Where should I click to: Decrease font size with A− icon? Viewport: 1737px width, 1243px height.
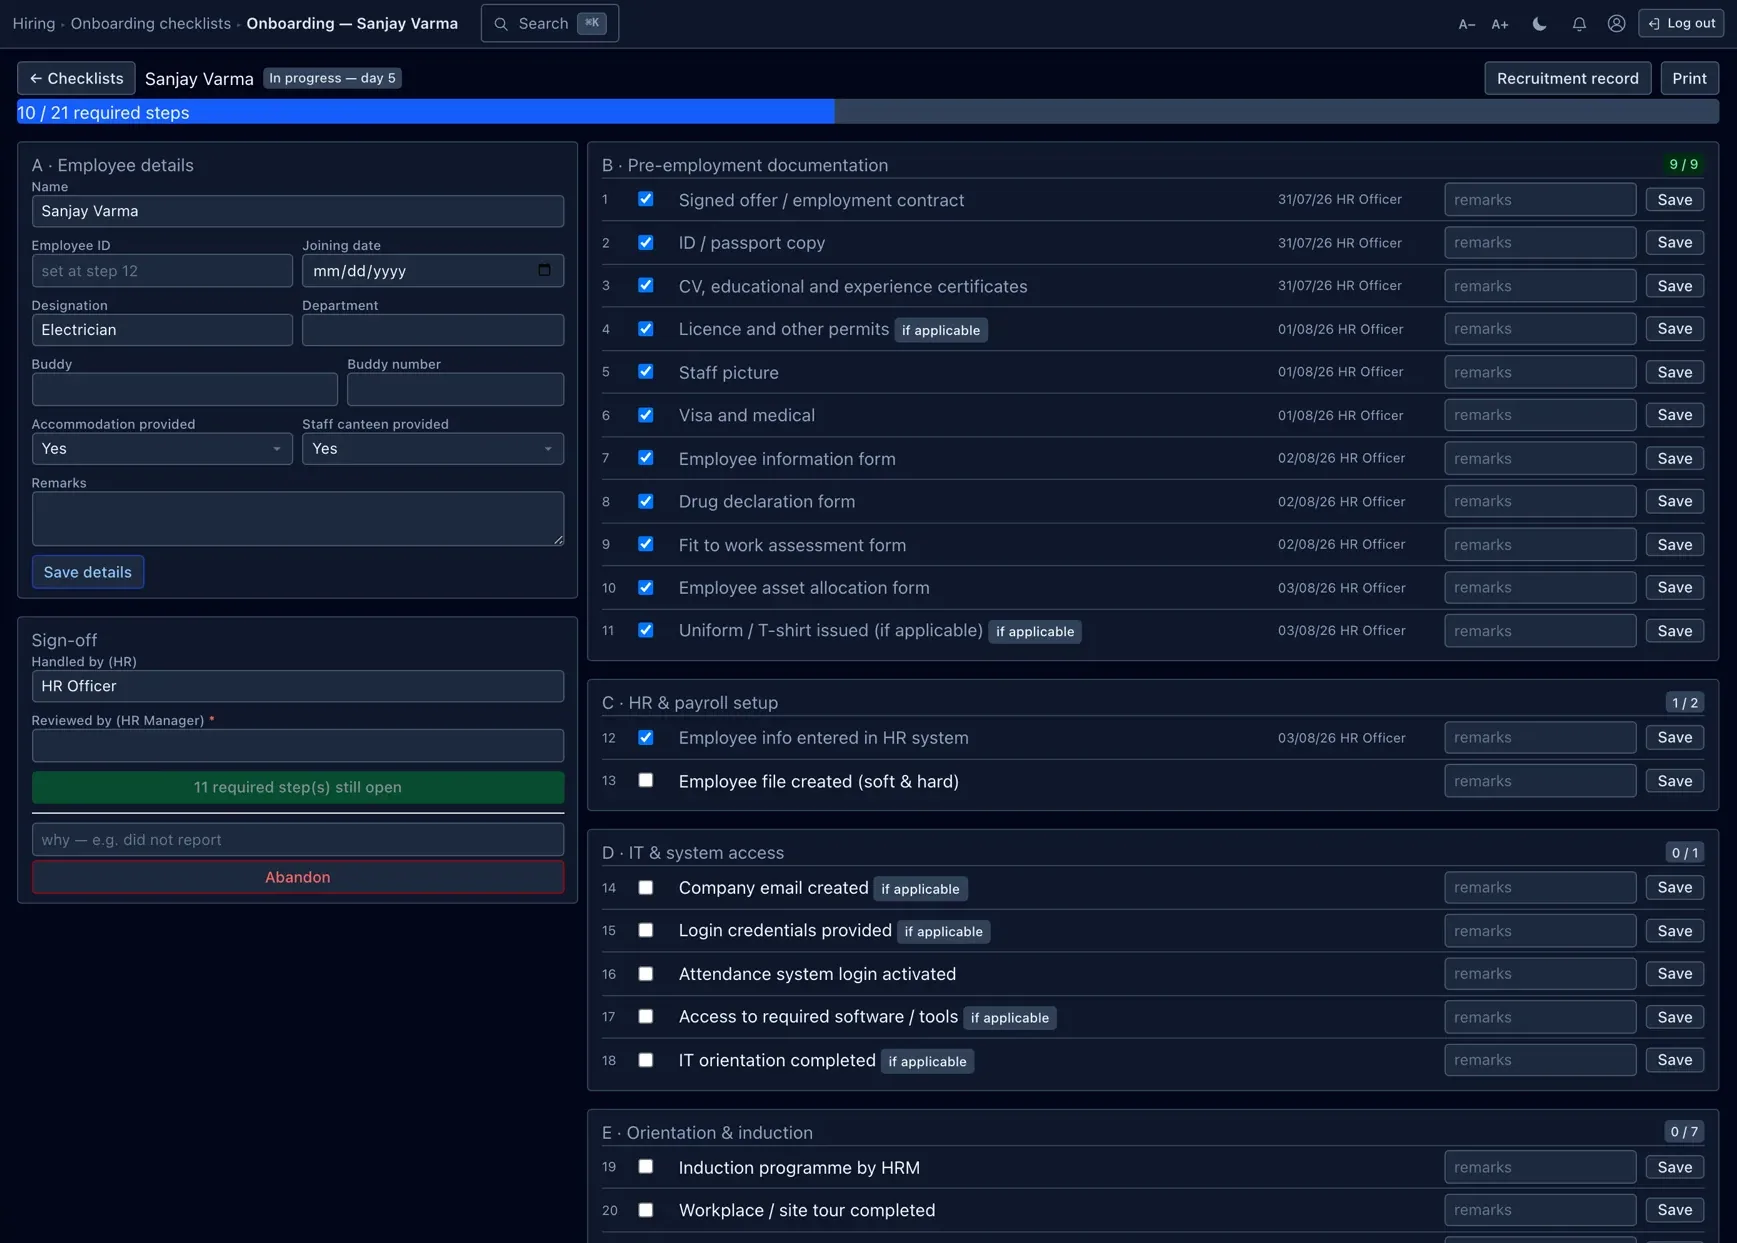click(1466, 24)
